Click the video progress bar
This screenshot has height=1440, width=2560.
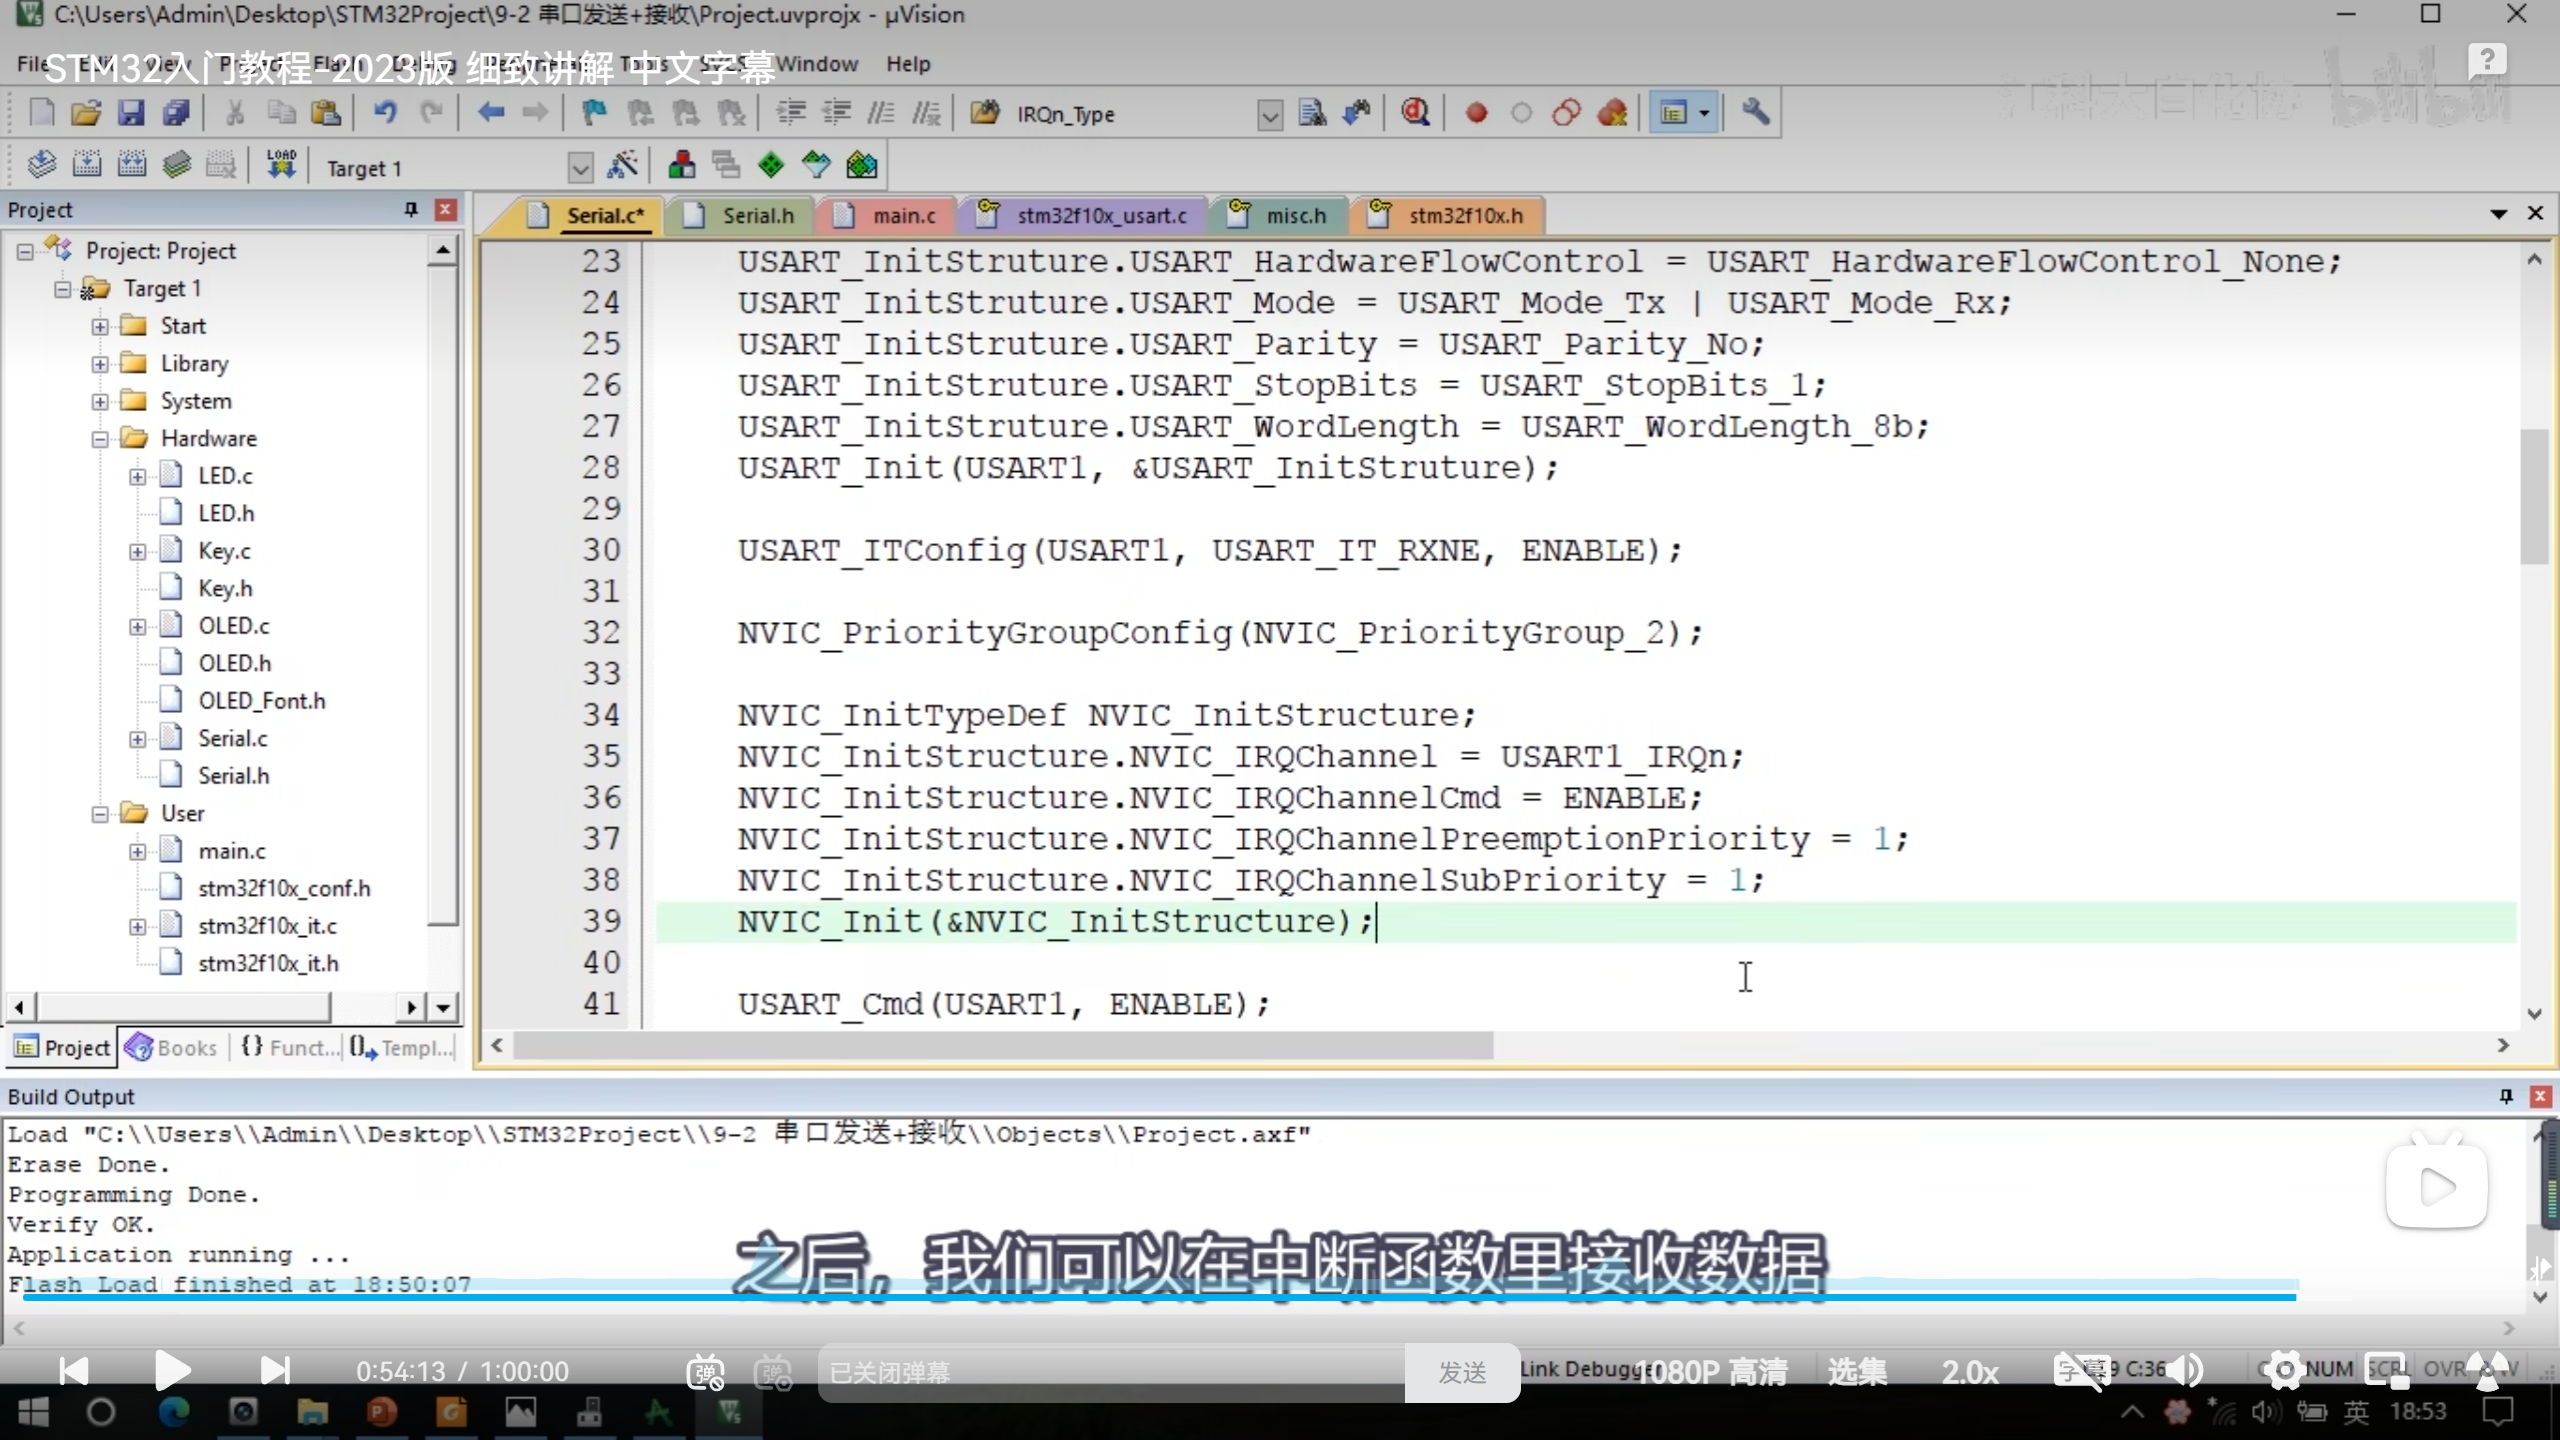tap(1160, 1297)
